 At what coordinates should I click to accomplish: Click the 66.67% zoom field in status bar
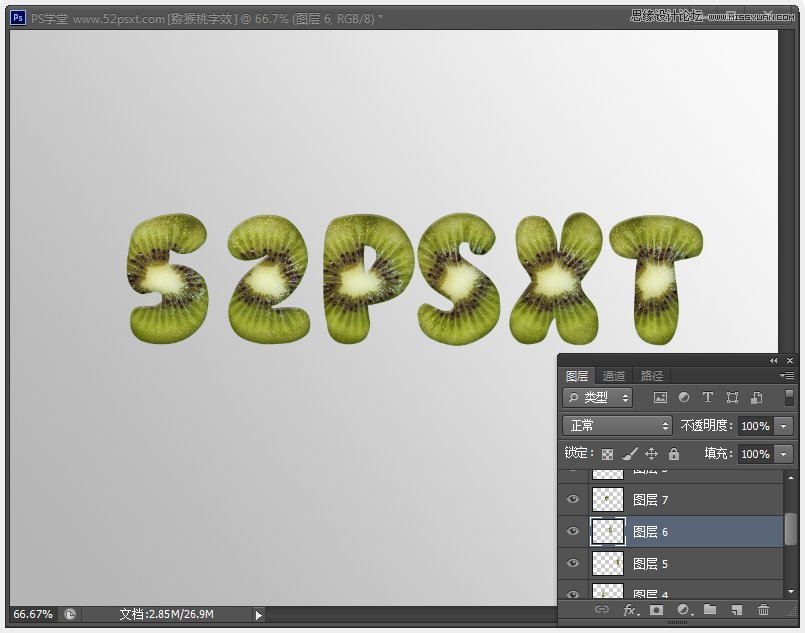33,614
